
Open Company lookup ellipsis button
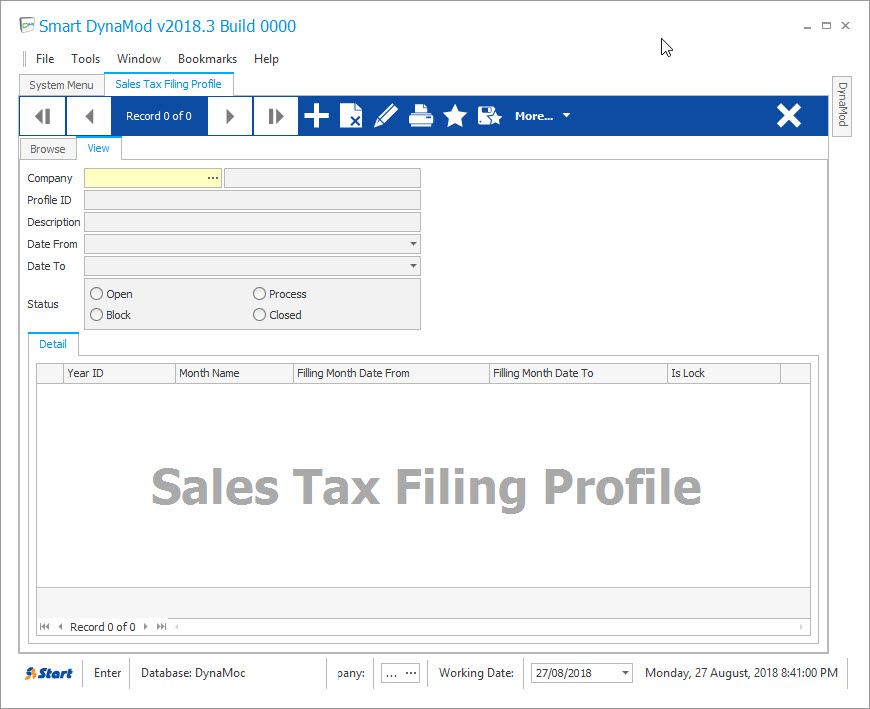[213, 178]
